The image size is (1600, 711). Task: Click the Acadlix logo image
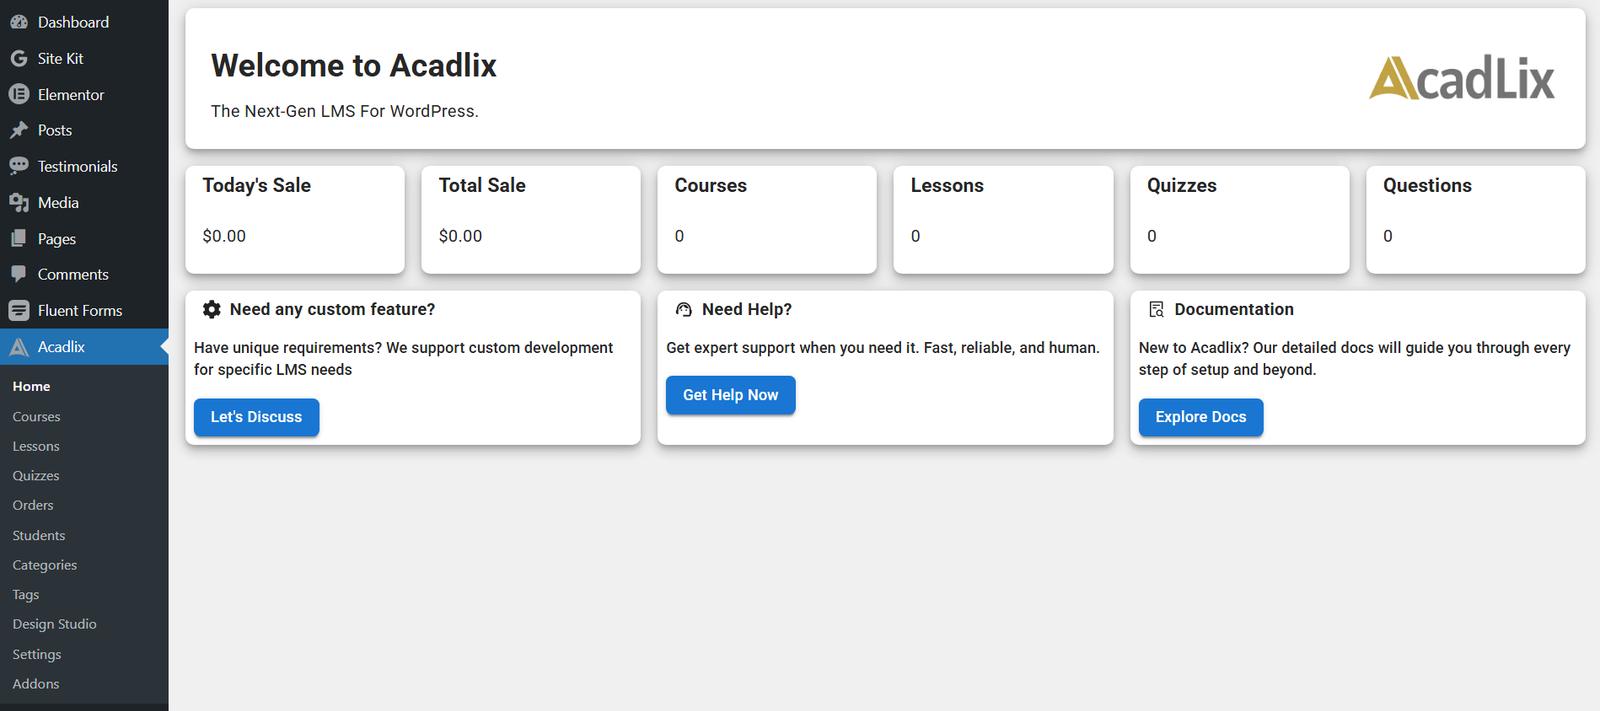pyautogui.click(x=1461, y=78)
